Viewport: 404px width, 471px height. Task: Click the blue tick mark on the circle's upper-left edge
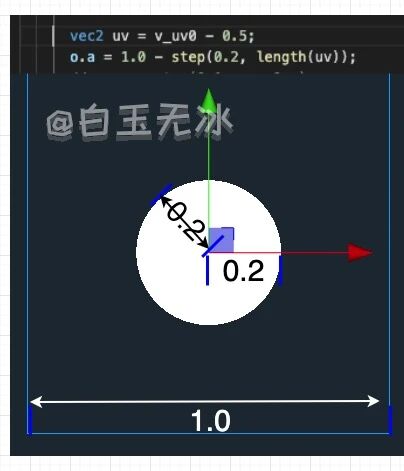162,194
